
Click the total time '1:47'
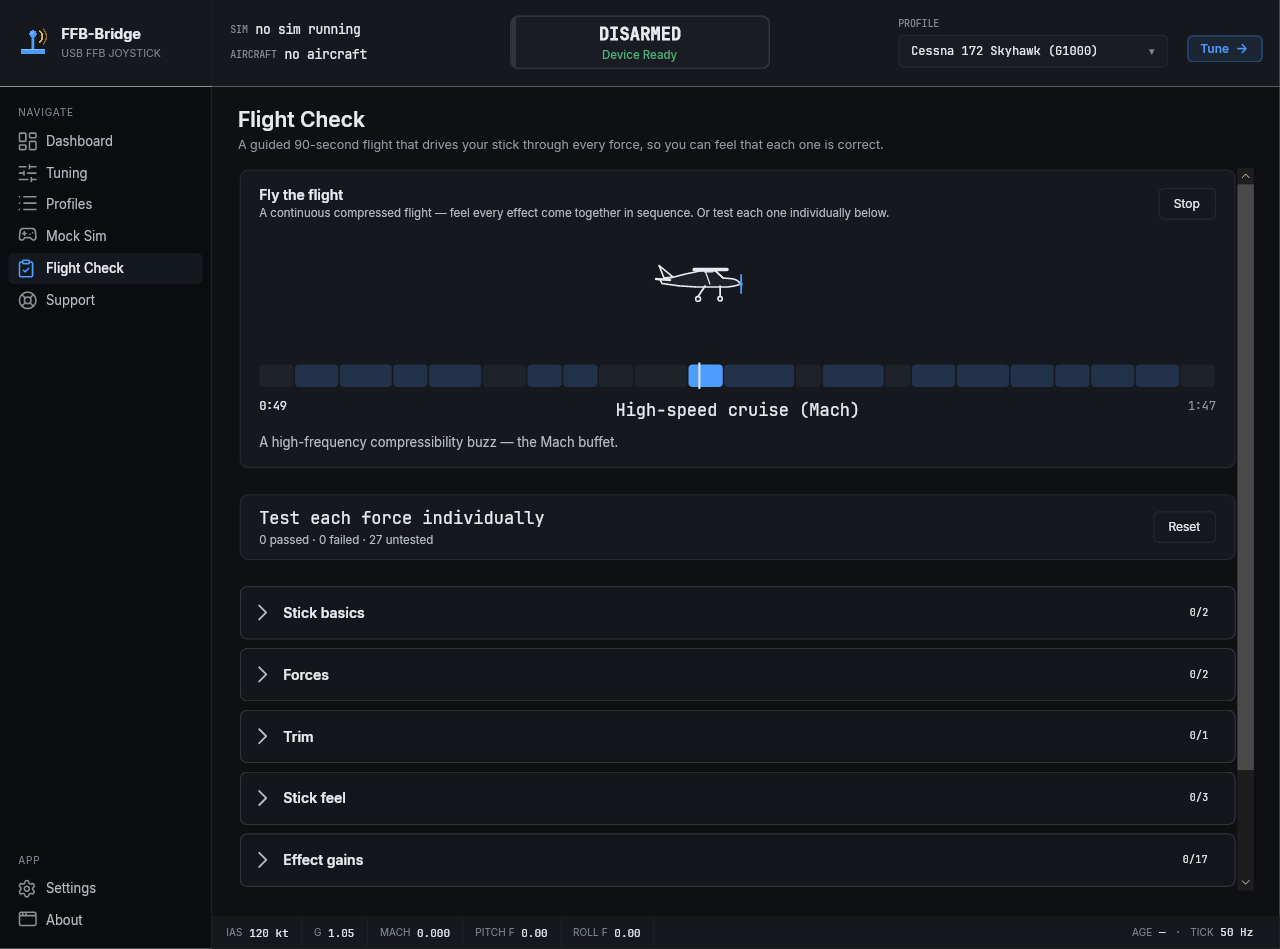click(x=1202, y=406)
